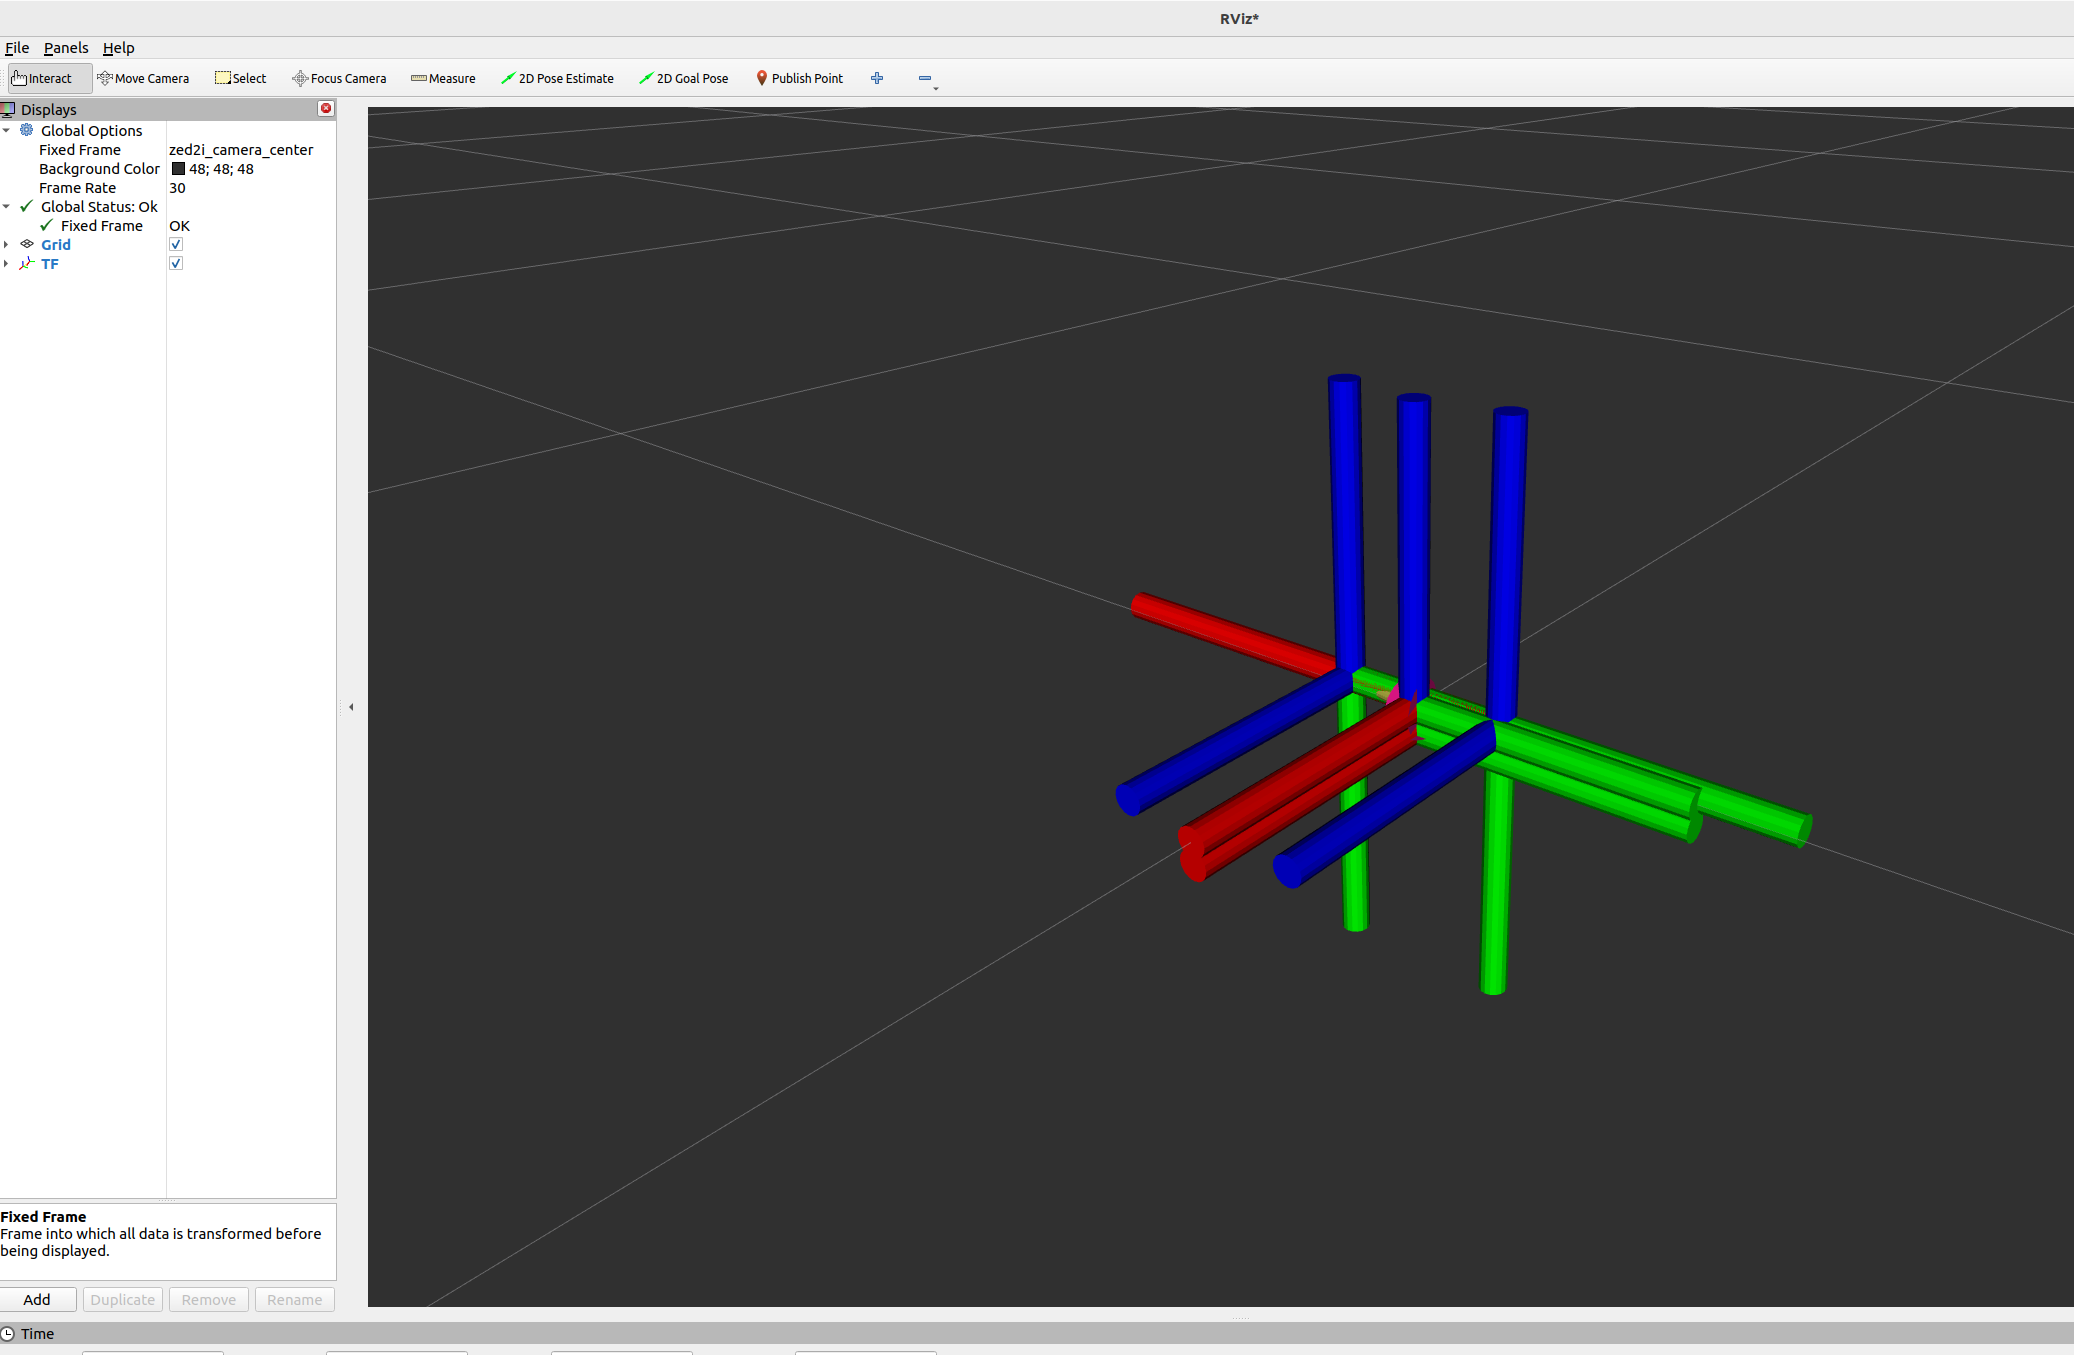Click the Fixed Frame value zed2i_camera_center
The height and width of the screenshot is (1355, 2074).
click(x=241, y=149)
